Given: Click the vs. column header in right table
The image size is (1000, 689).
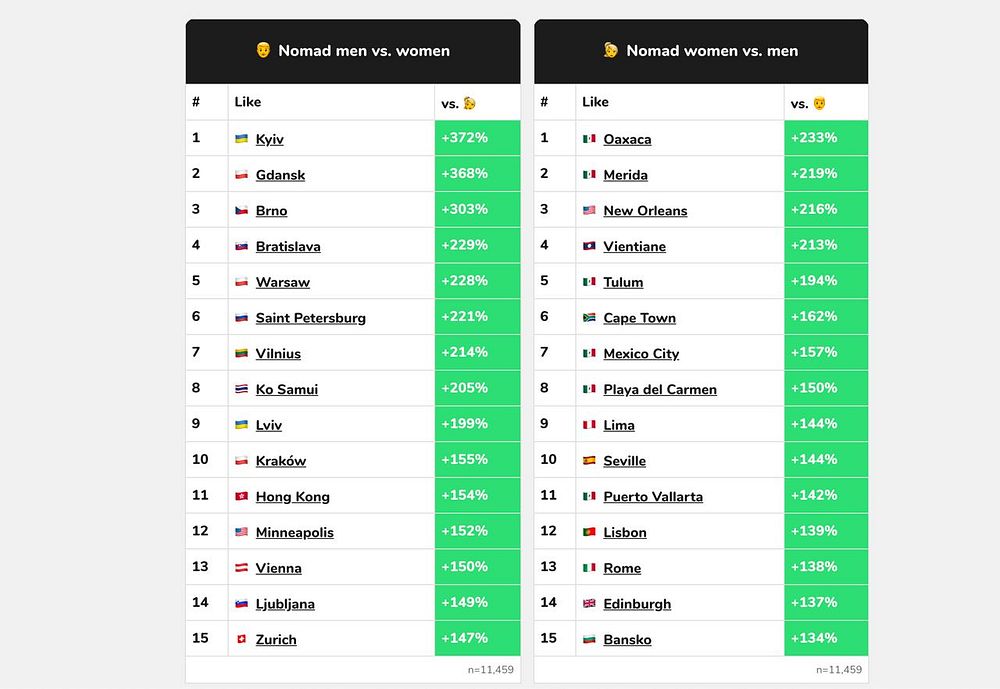Looking at the screenshot, I should click(808, 103).
